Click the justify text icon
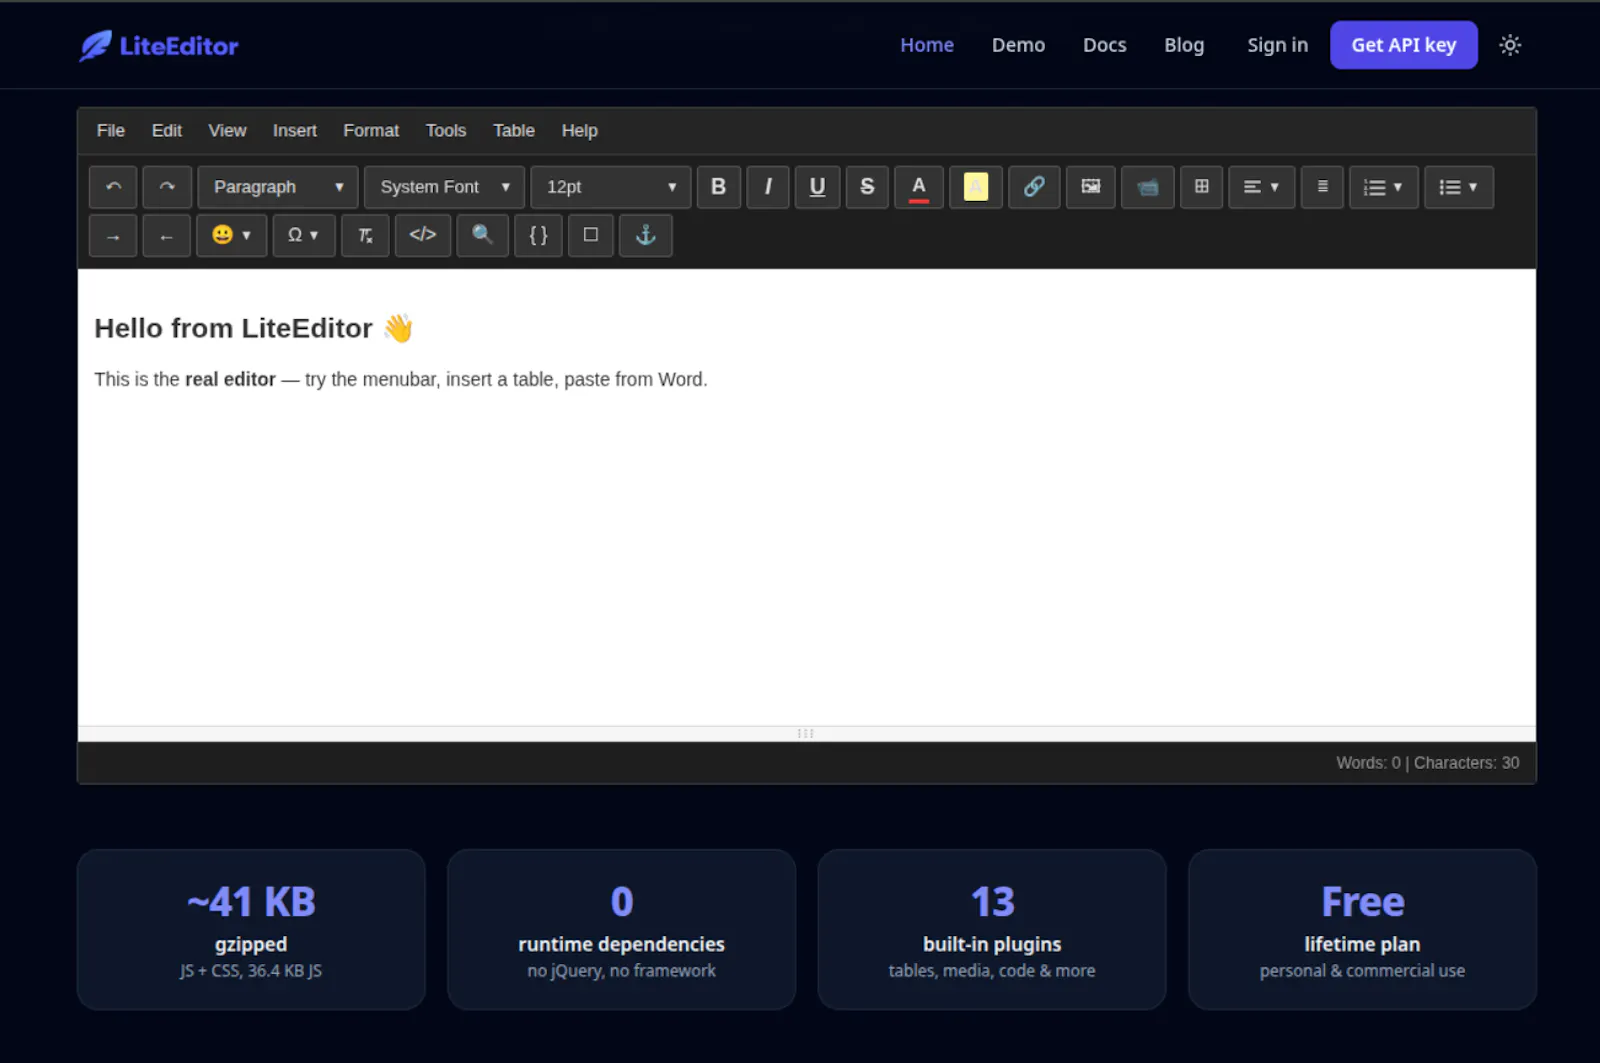 (x=1322, y=187)
